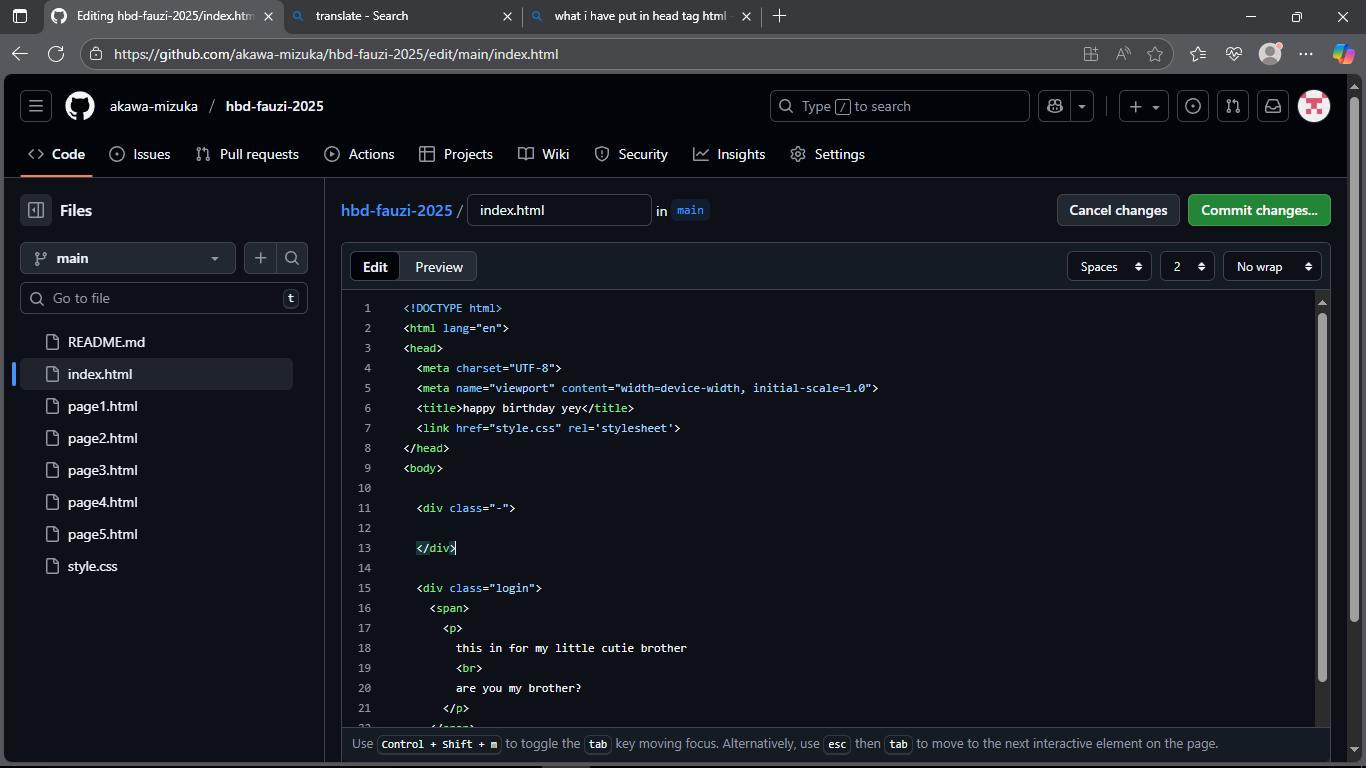Open the issues icon in header
This screenshot has height=768, width=1366.
tap(1192, 106)
